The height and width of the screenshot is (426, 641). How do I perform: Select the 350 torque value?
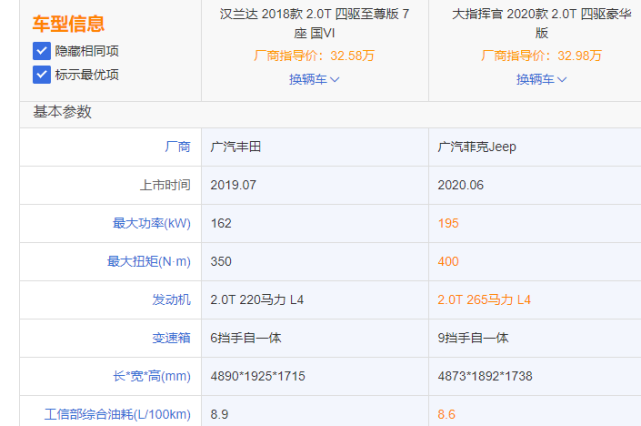point(221,261)
